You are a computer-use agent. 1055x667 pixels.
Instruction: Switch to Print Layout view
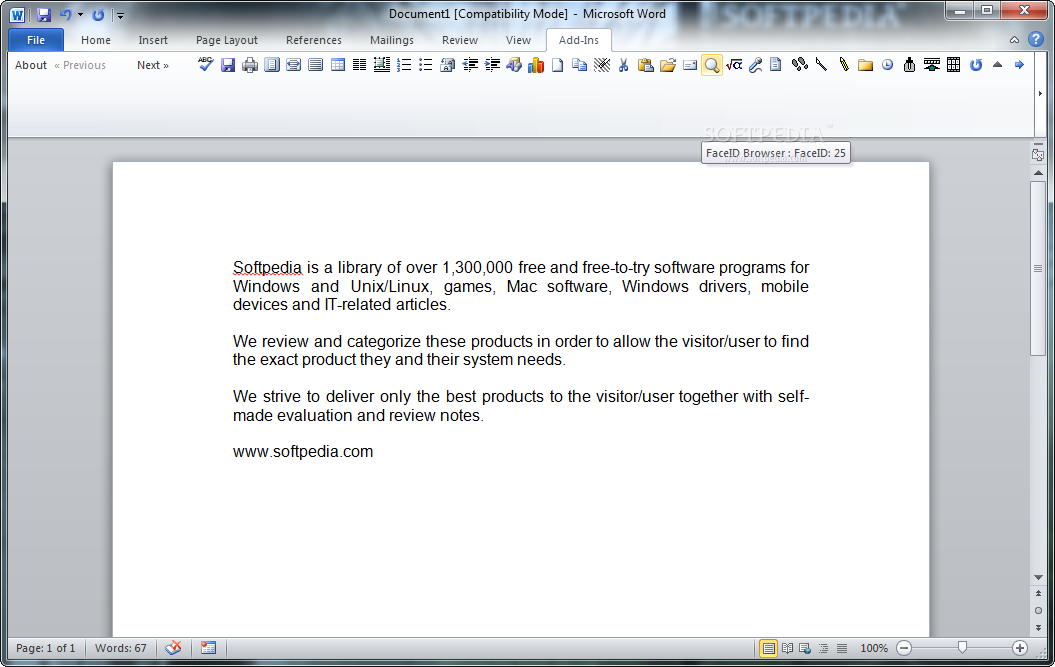[x=768, y=648]
